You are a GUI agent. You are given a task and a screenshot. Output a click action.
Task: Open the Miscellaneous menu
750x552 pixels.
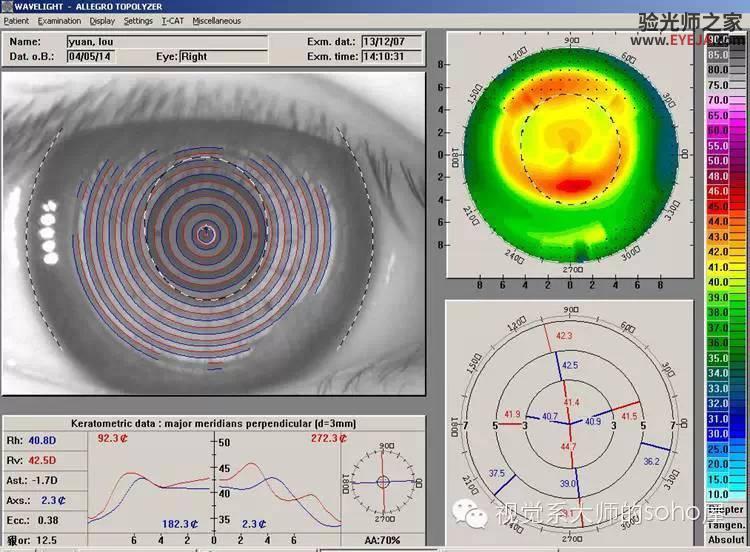point(216,21)
